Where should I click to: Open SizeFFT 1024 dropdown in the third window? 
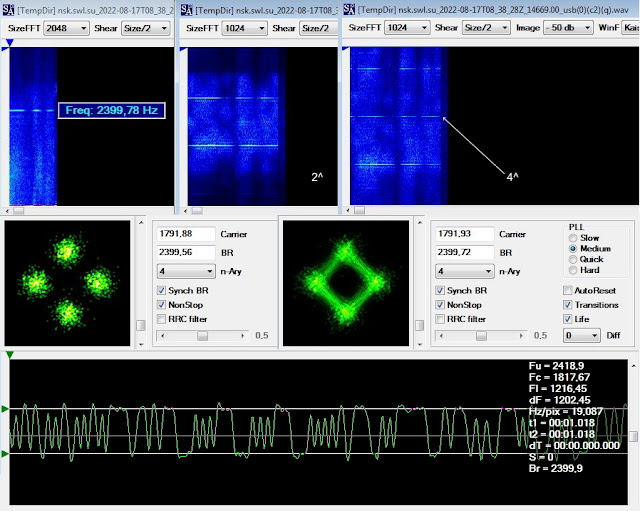(x=407, y=28)
